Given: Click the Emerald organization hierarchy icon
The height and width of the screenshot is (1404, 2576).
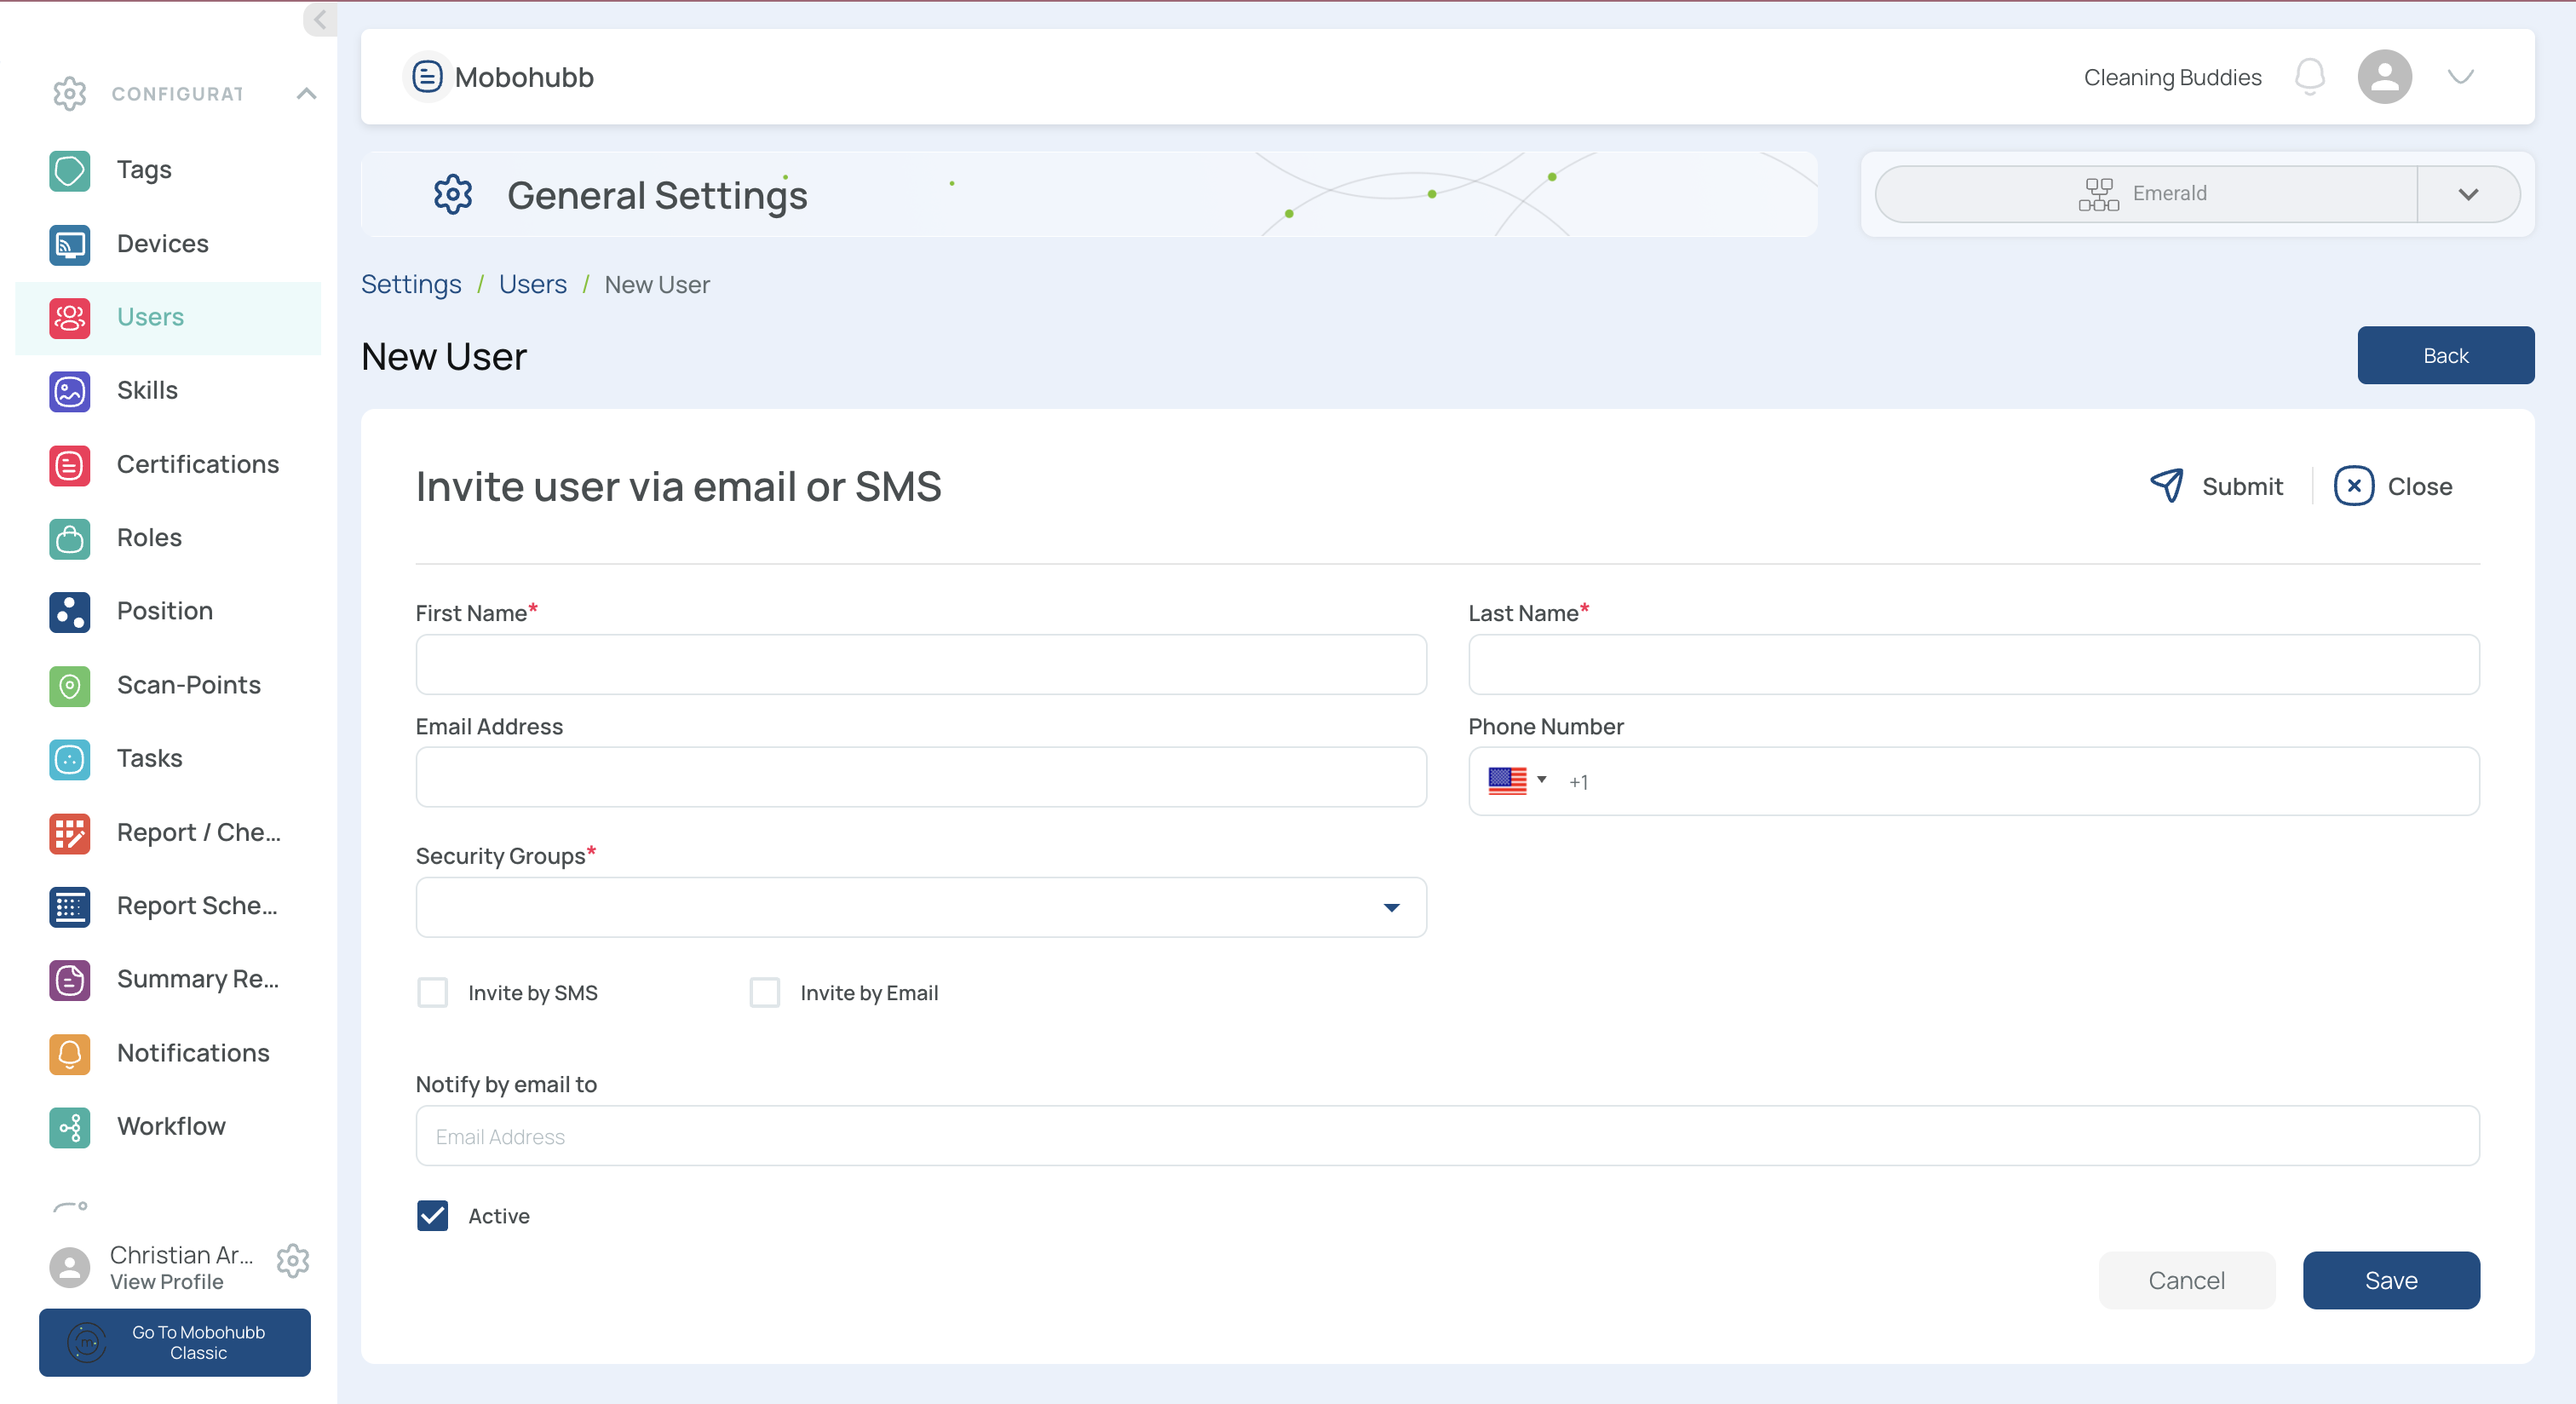Looking at the screenshot, I should [x=2098, y=194].
